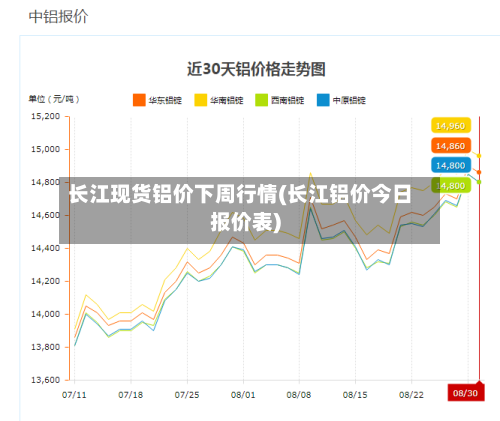The width and height of the screenshot is (500, 421).
Task: Click the orange 14,860 value tooltip
Action: [x=451, y=146]
